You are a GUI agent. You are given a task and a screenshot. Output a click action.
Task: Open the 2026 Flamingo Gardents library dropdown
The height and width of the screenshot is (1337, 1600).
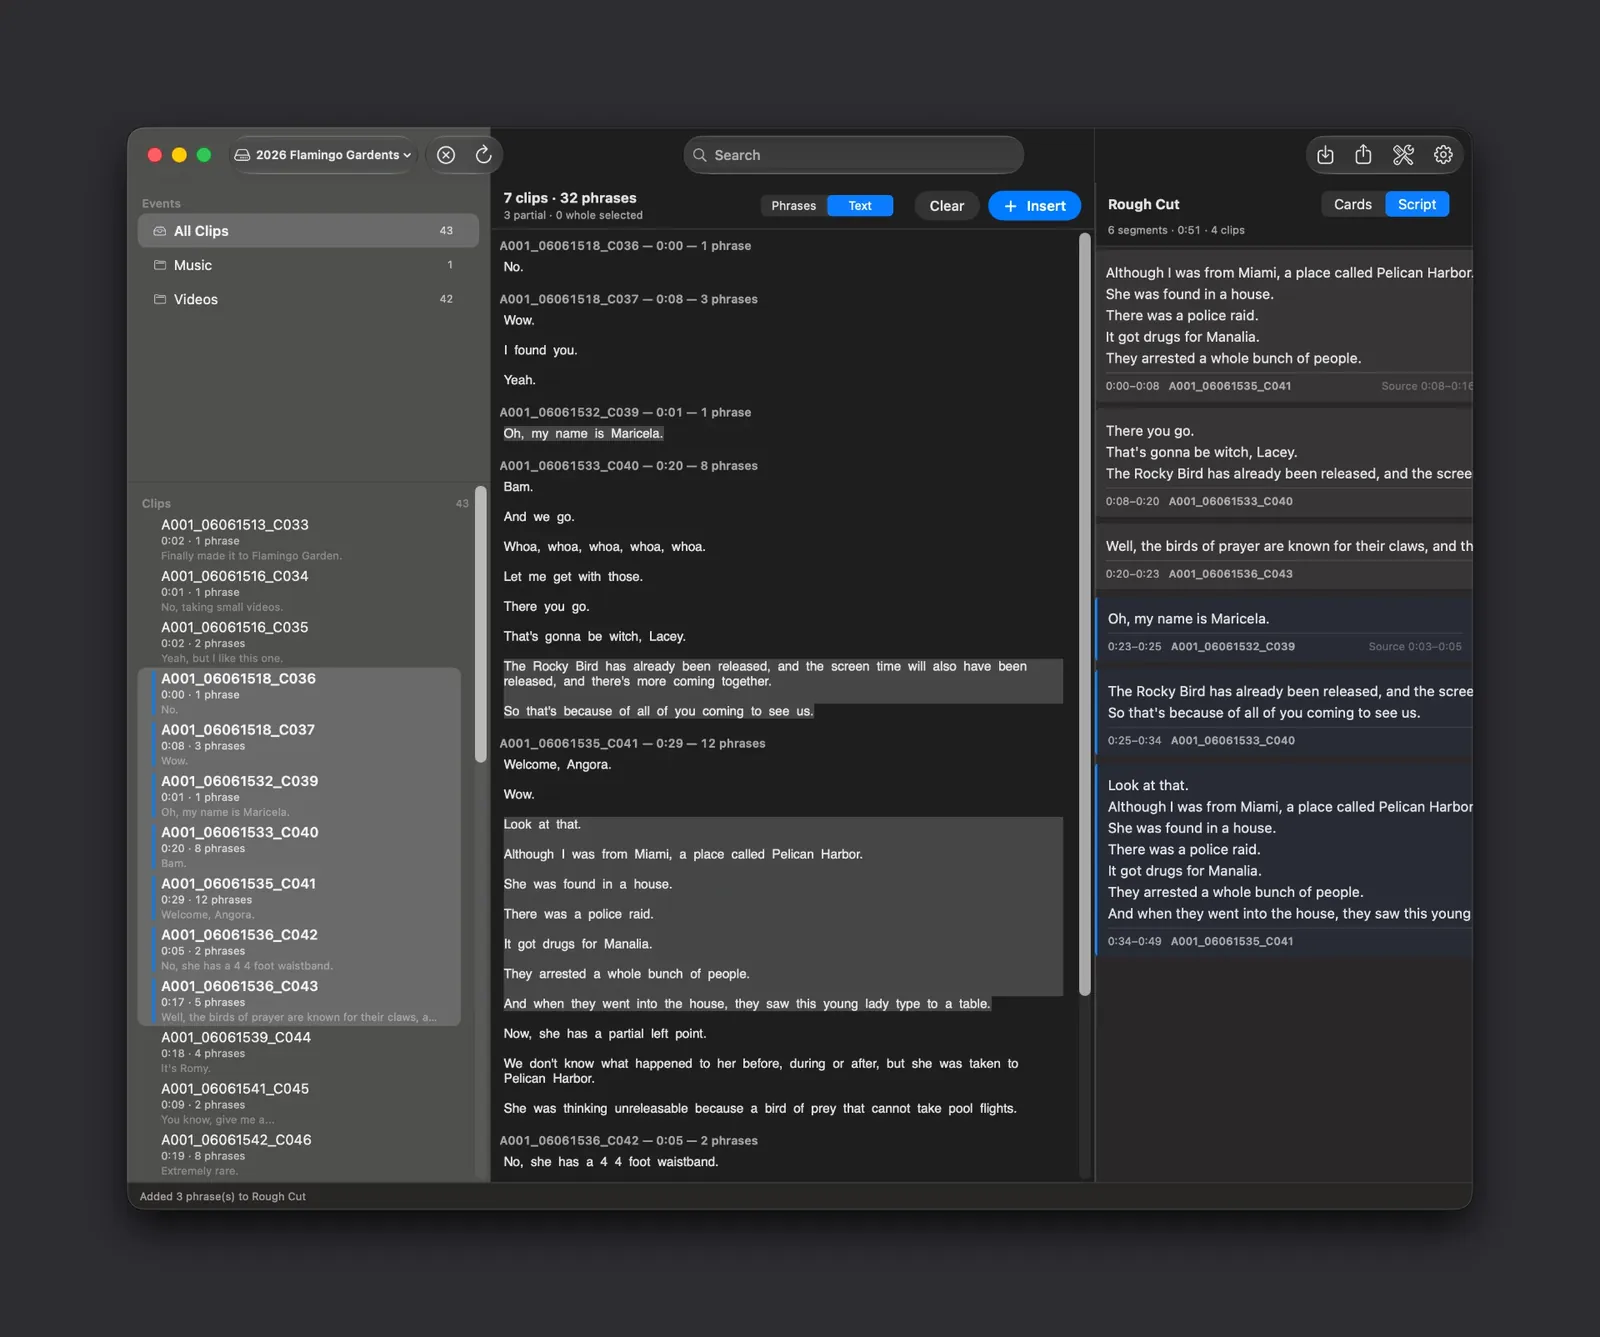323,155
